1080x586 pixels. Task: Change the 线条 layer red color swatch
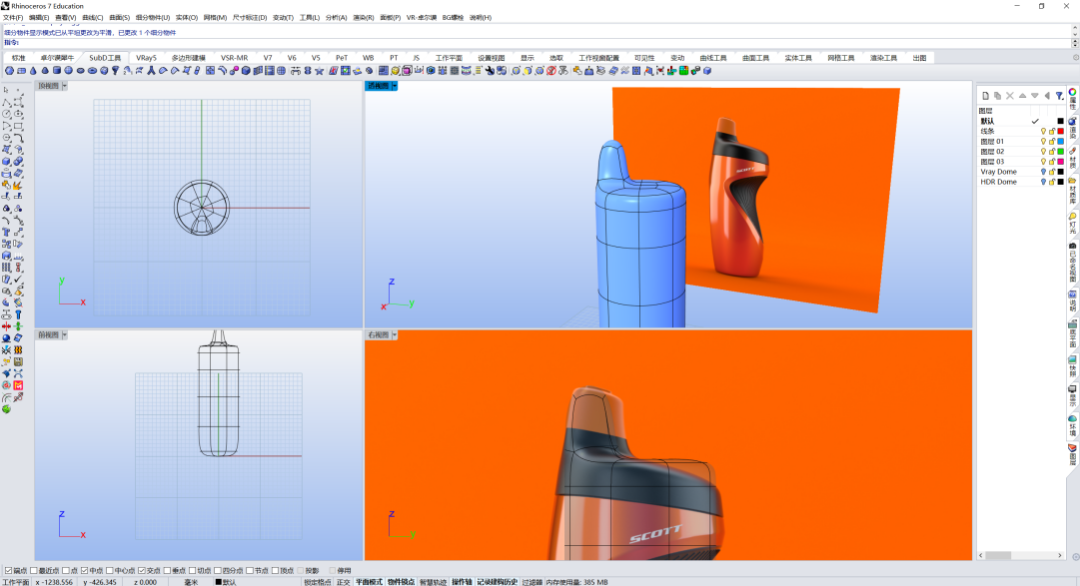tap(1061, 131)
